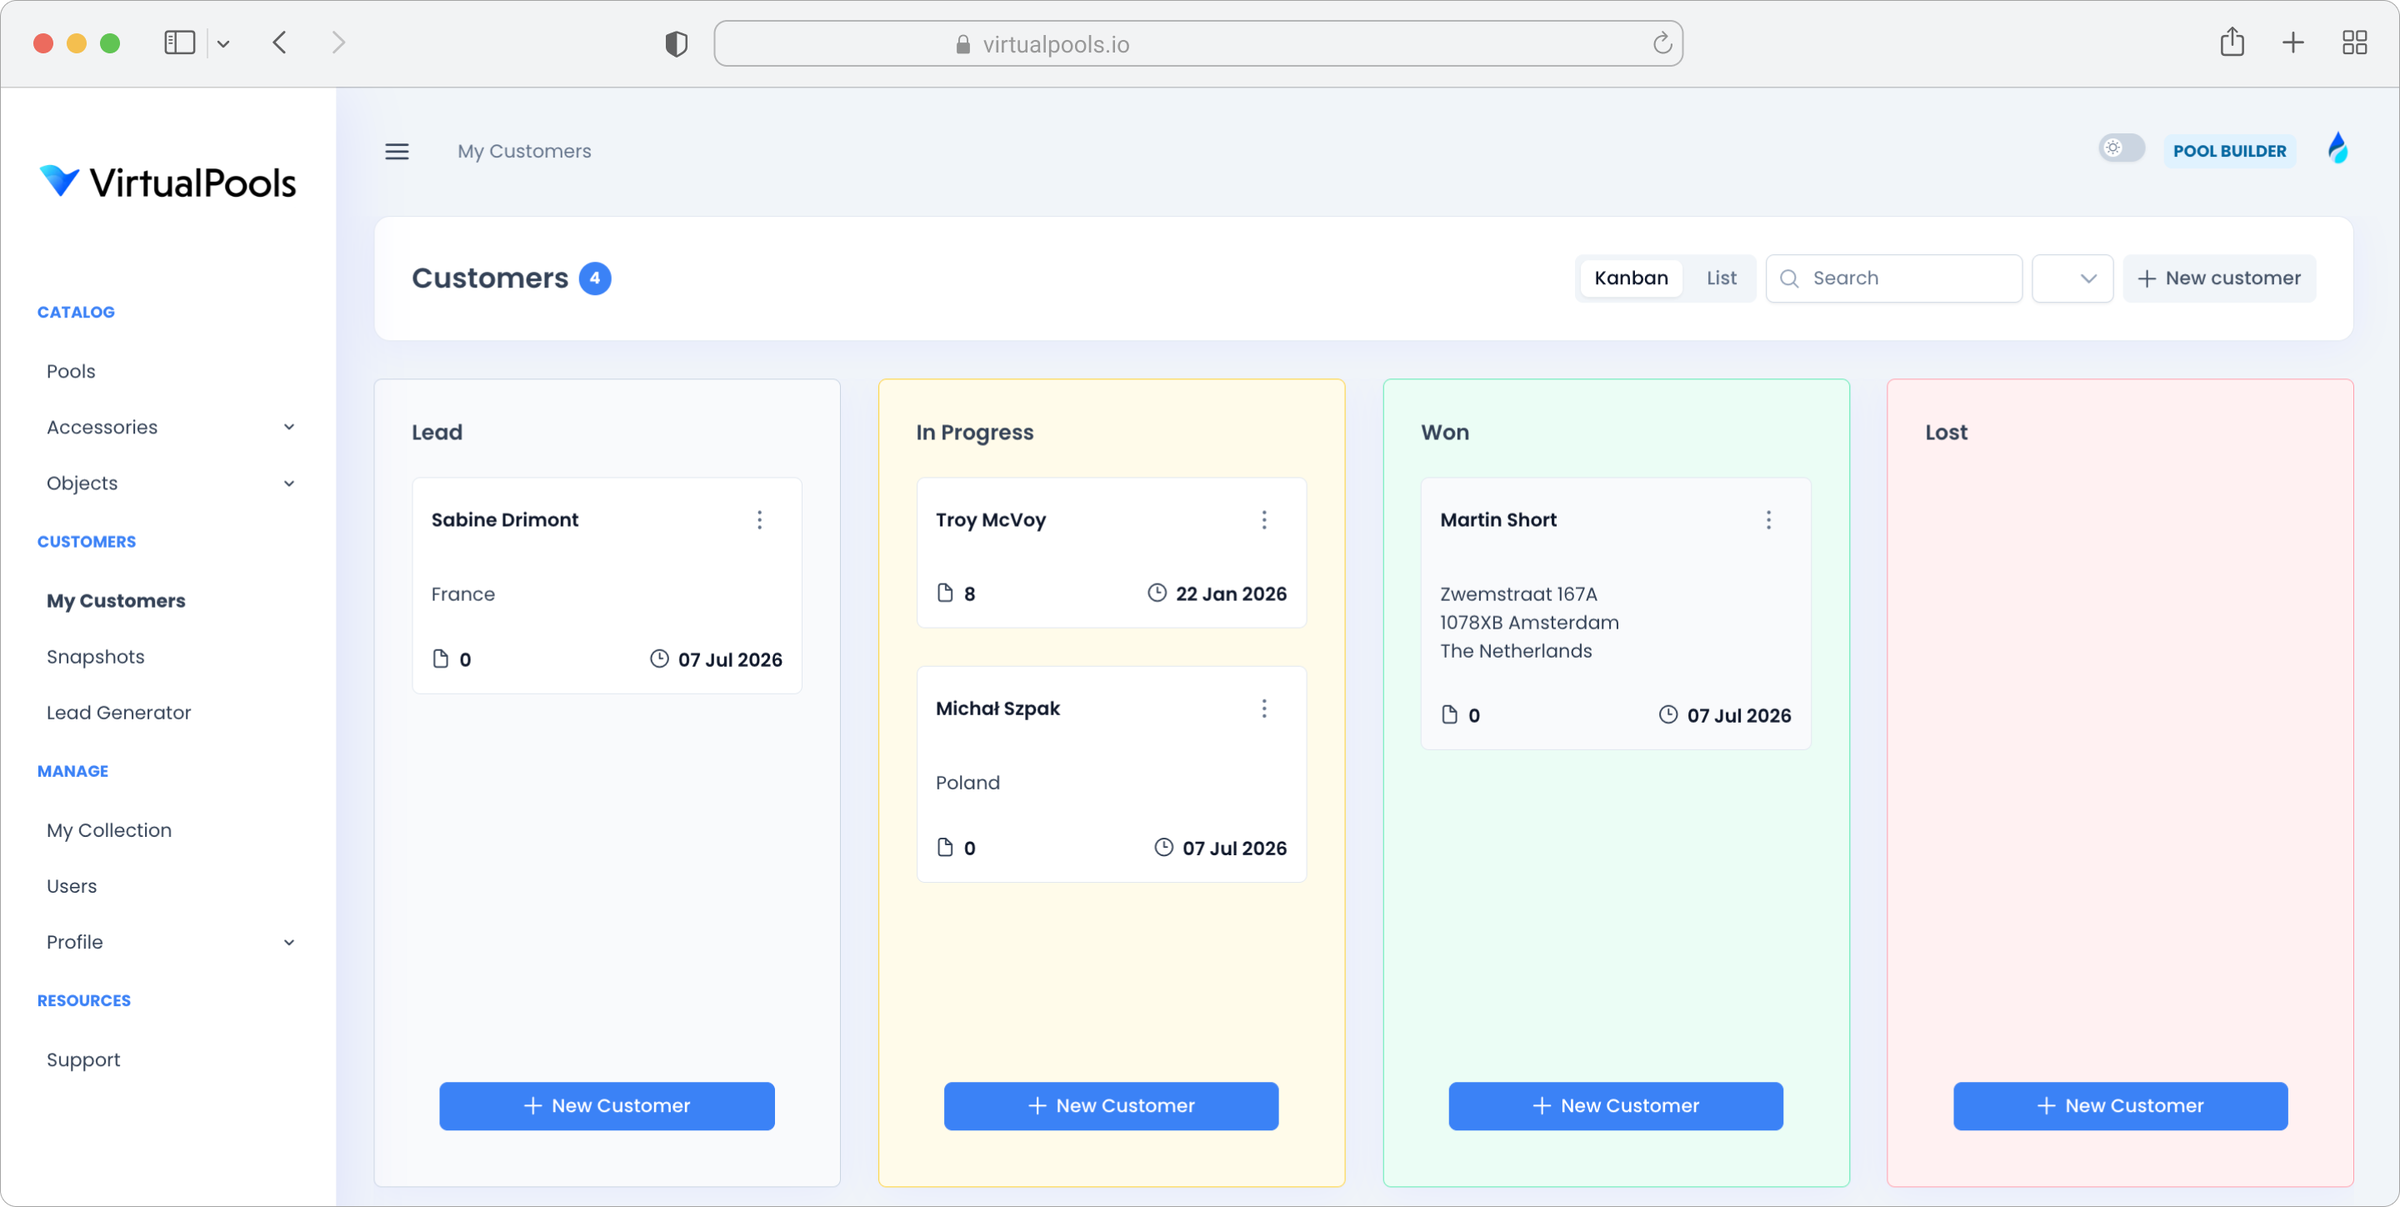This screenshot has width=2400, height=1207.
Task: Add New Customer in In Progress column
Action: point(1111,1106)
